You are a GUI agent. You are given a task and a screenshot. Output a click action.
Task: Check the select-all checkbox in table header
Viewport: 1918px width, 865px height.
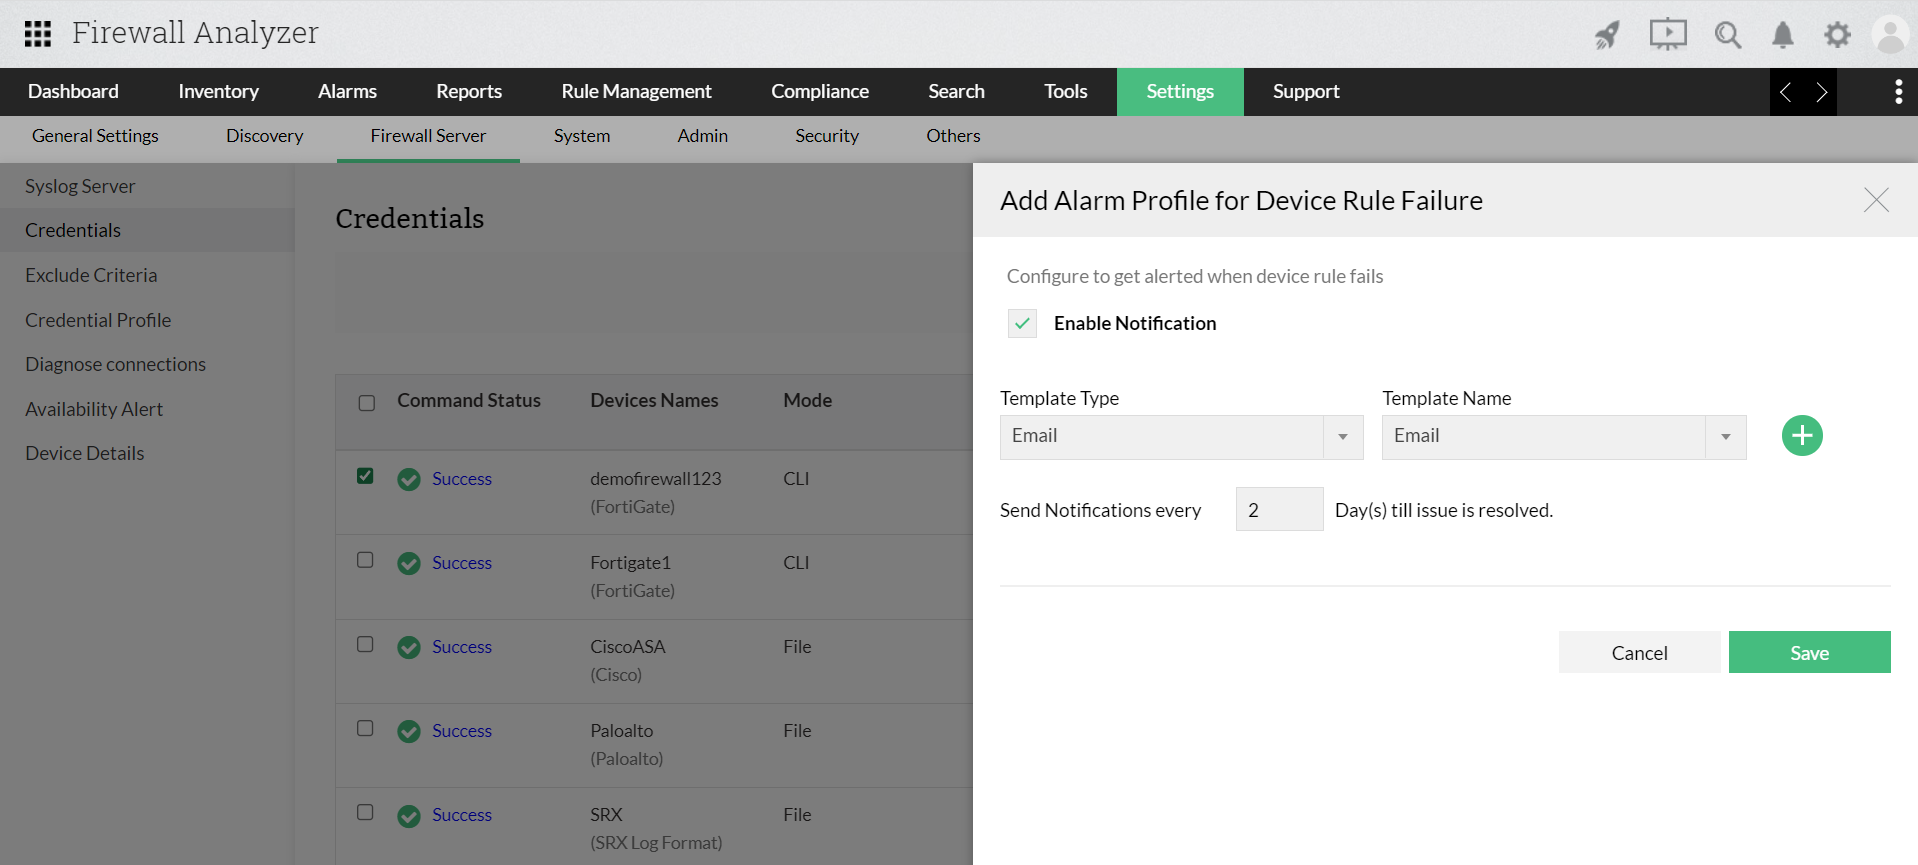pos(367,403)
